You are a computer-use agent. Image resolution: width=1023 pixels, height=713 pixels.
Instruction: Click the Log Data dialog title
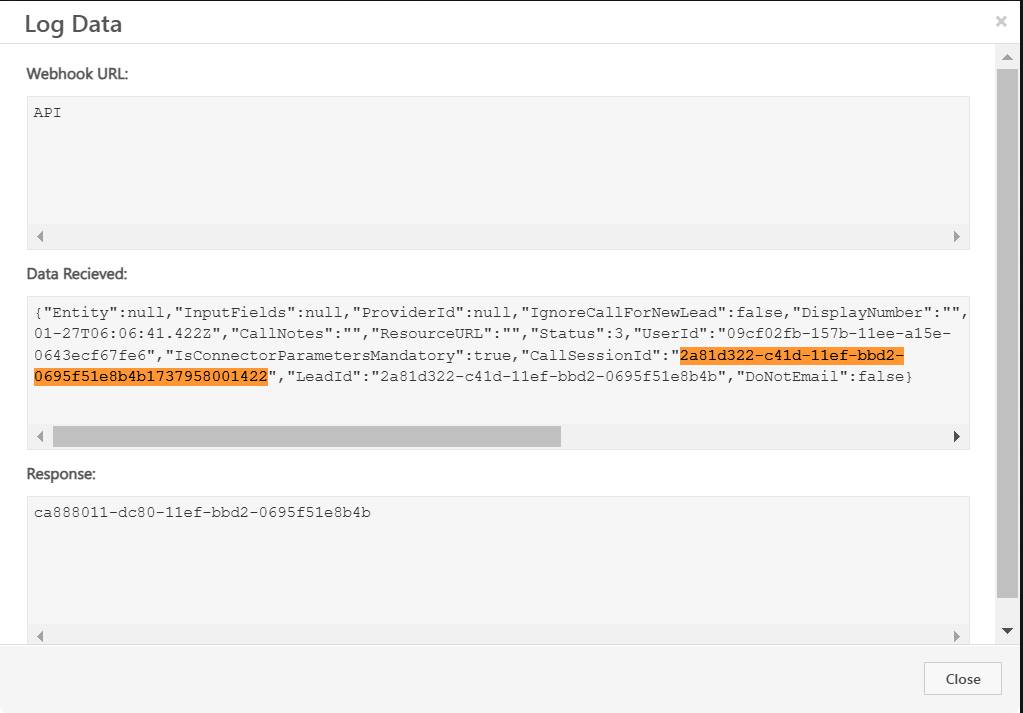click(x=73, y=24)
